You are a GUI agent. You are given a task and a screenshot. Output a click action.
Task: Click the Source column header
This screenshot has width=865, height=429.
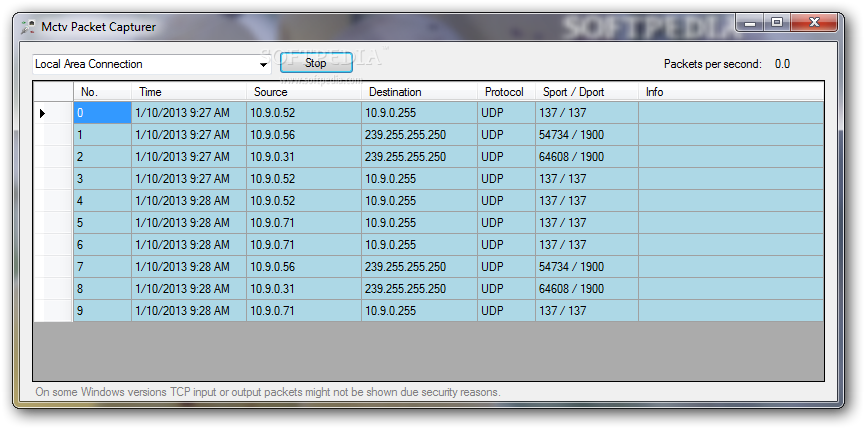point(304,92)
